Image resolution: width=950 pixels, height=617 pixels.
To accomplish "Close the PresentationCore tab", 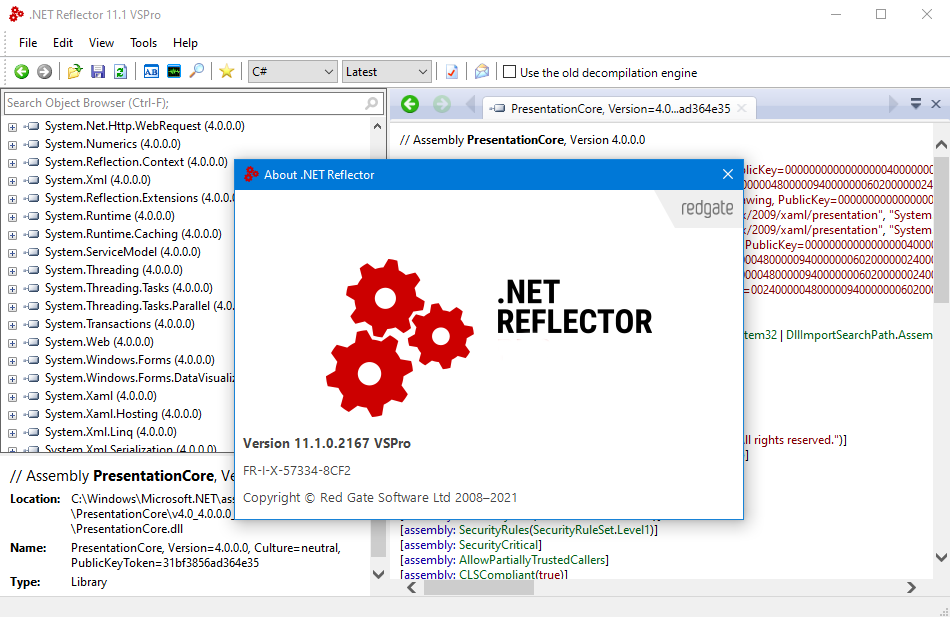I will click(742, 108).
